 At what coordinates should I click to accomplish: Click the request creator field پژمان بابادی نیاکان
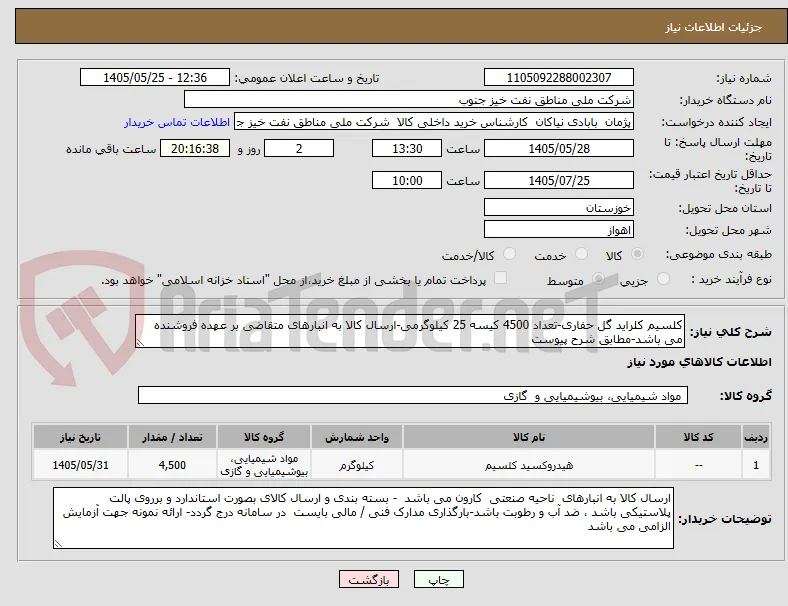coord(434,122)
